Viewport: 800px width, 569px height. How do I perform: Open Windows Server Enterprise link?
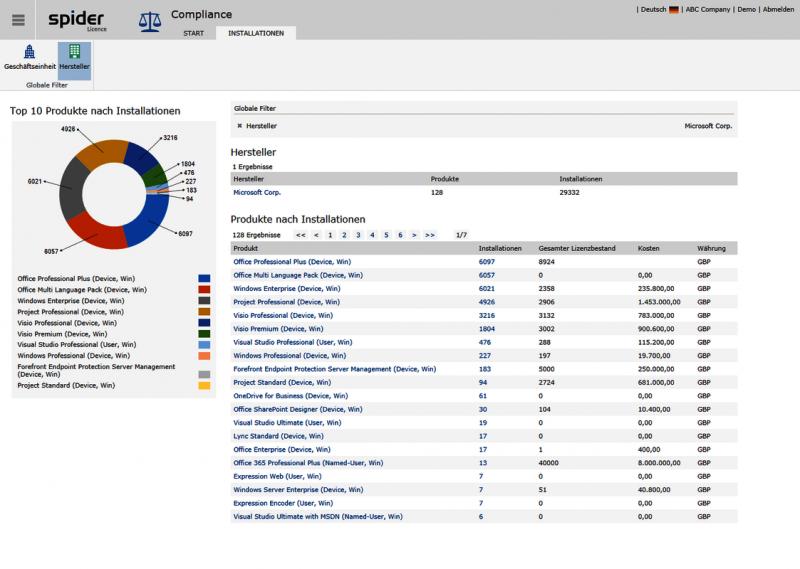pyautogui.click(x=298, y=490)
